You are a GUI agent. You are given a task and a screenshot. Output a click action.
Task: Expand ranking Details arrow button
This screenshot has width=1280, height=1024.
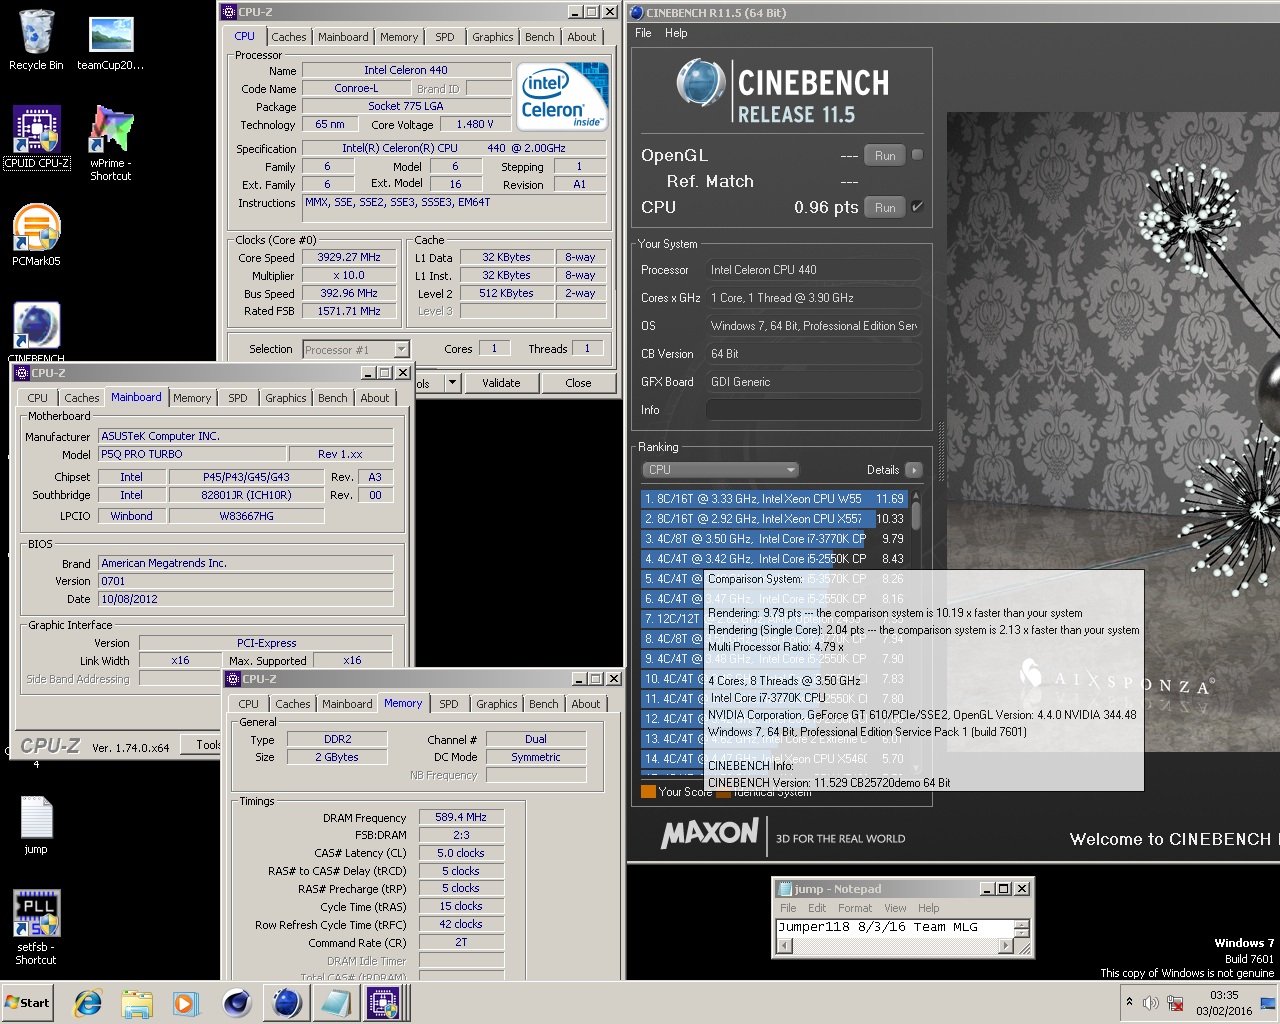(913, 469)
